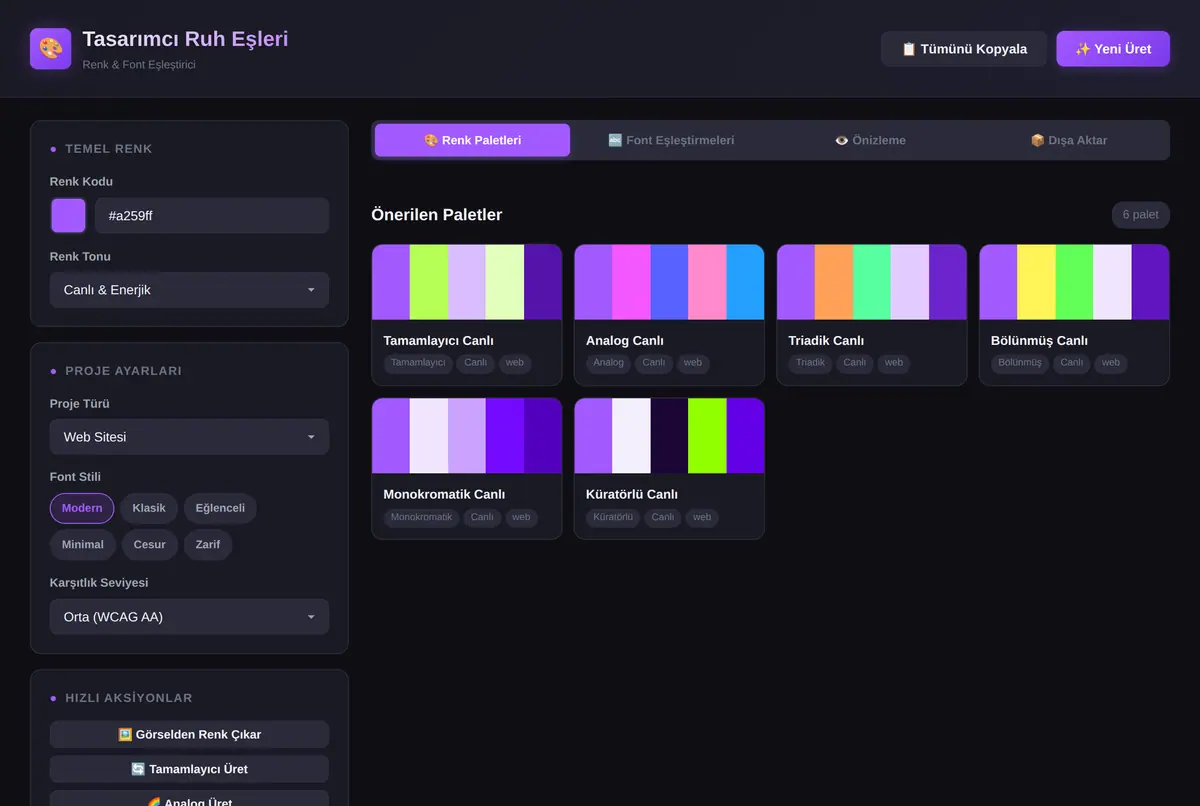This screenshot has height=806, width=1200.
Task: Select the Klasik font style chip
Action: (x=149, y=508)
